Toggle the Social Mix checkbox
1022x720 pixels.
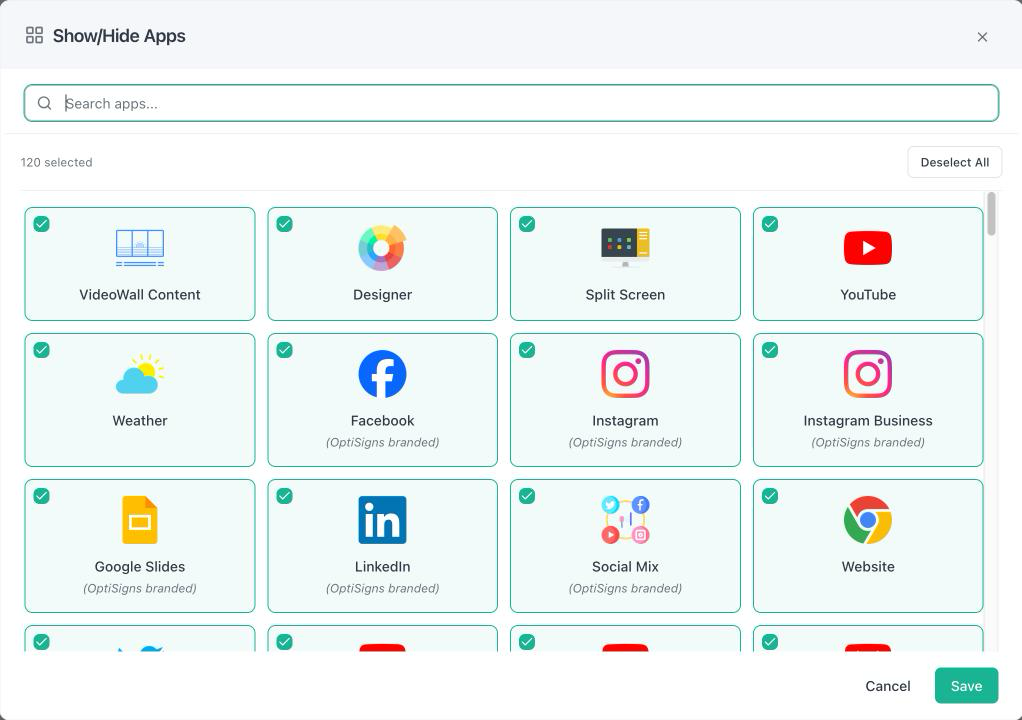point(527,496)
